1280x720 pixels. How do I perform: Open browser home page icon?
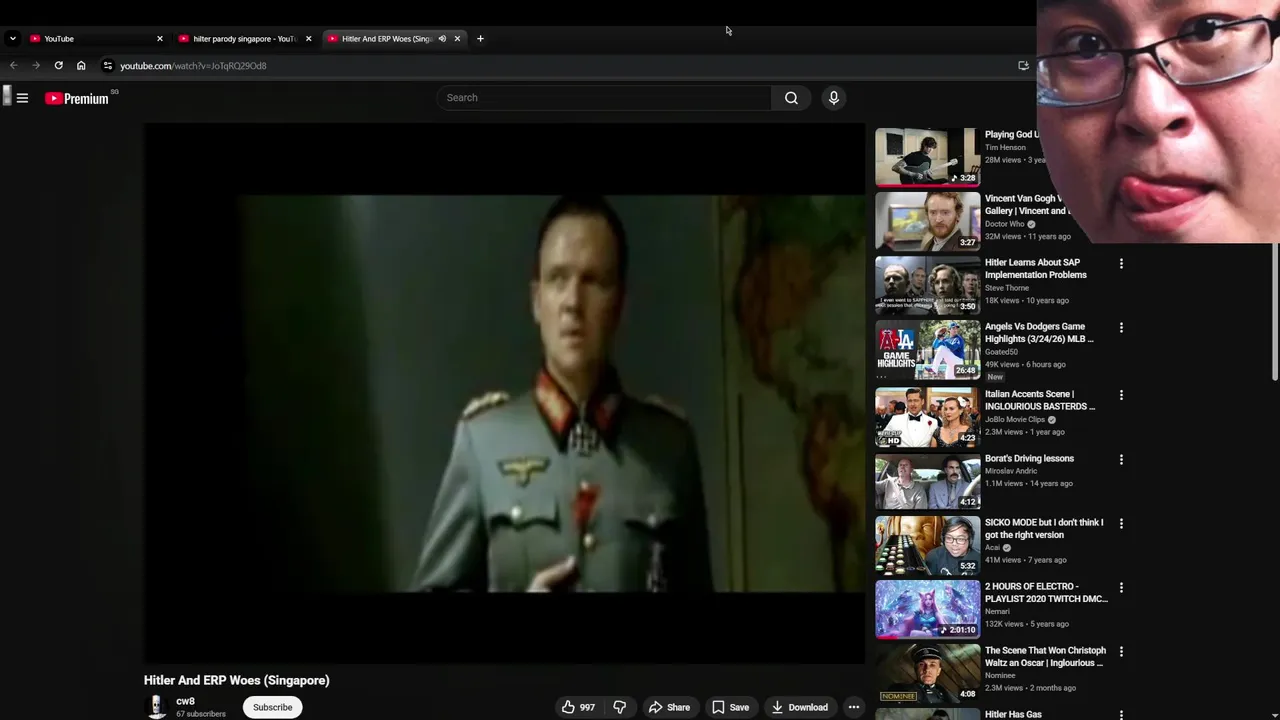81,66
